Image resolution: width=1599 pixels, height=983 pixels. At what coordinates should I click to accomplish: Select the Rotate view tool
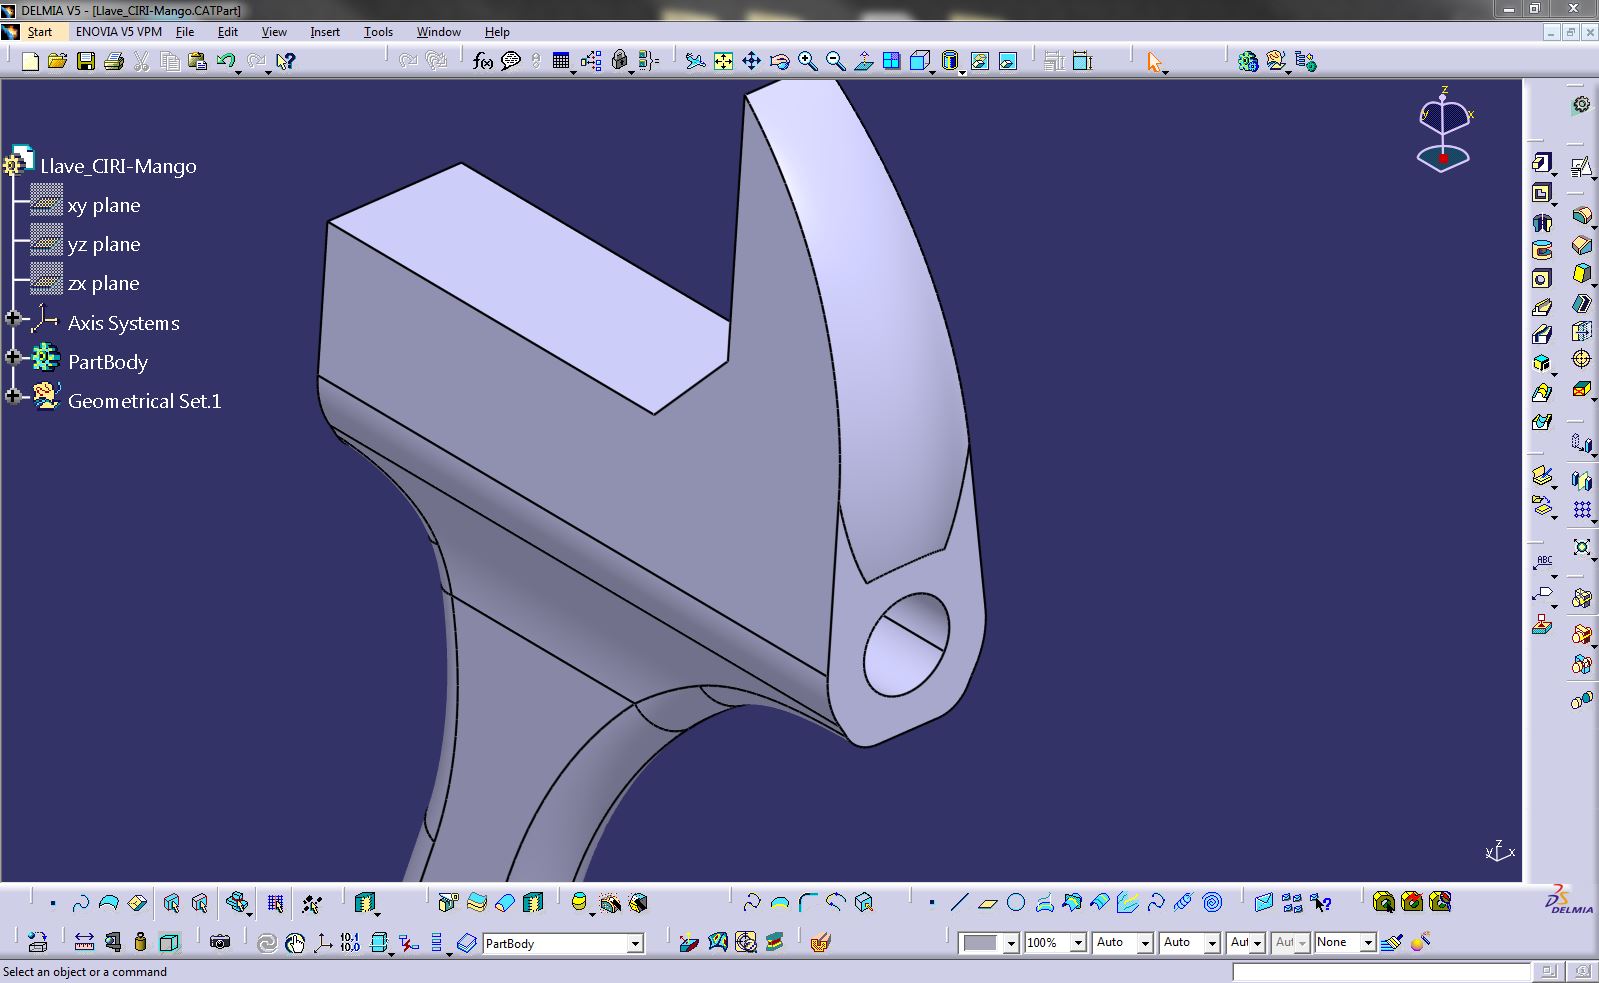tap(779, 62)
